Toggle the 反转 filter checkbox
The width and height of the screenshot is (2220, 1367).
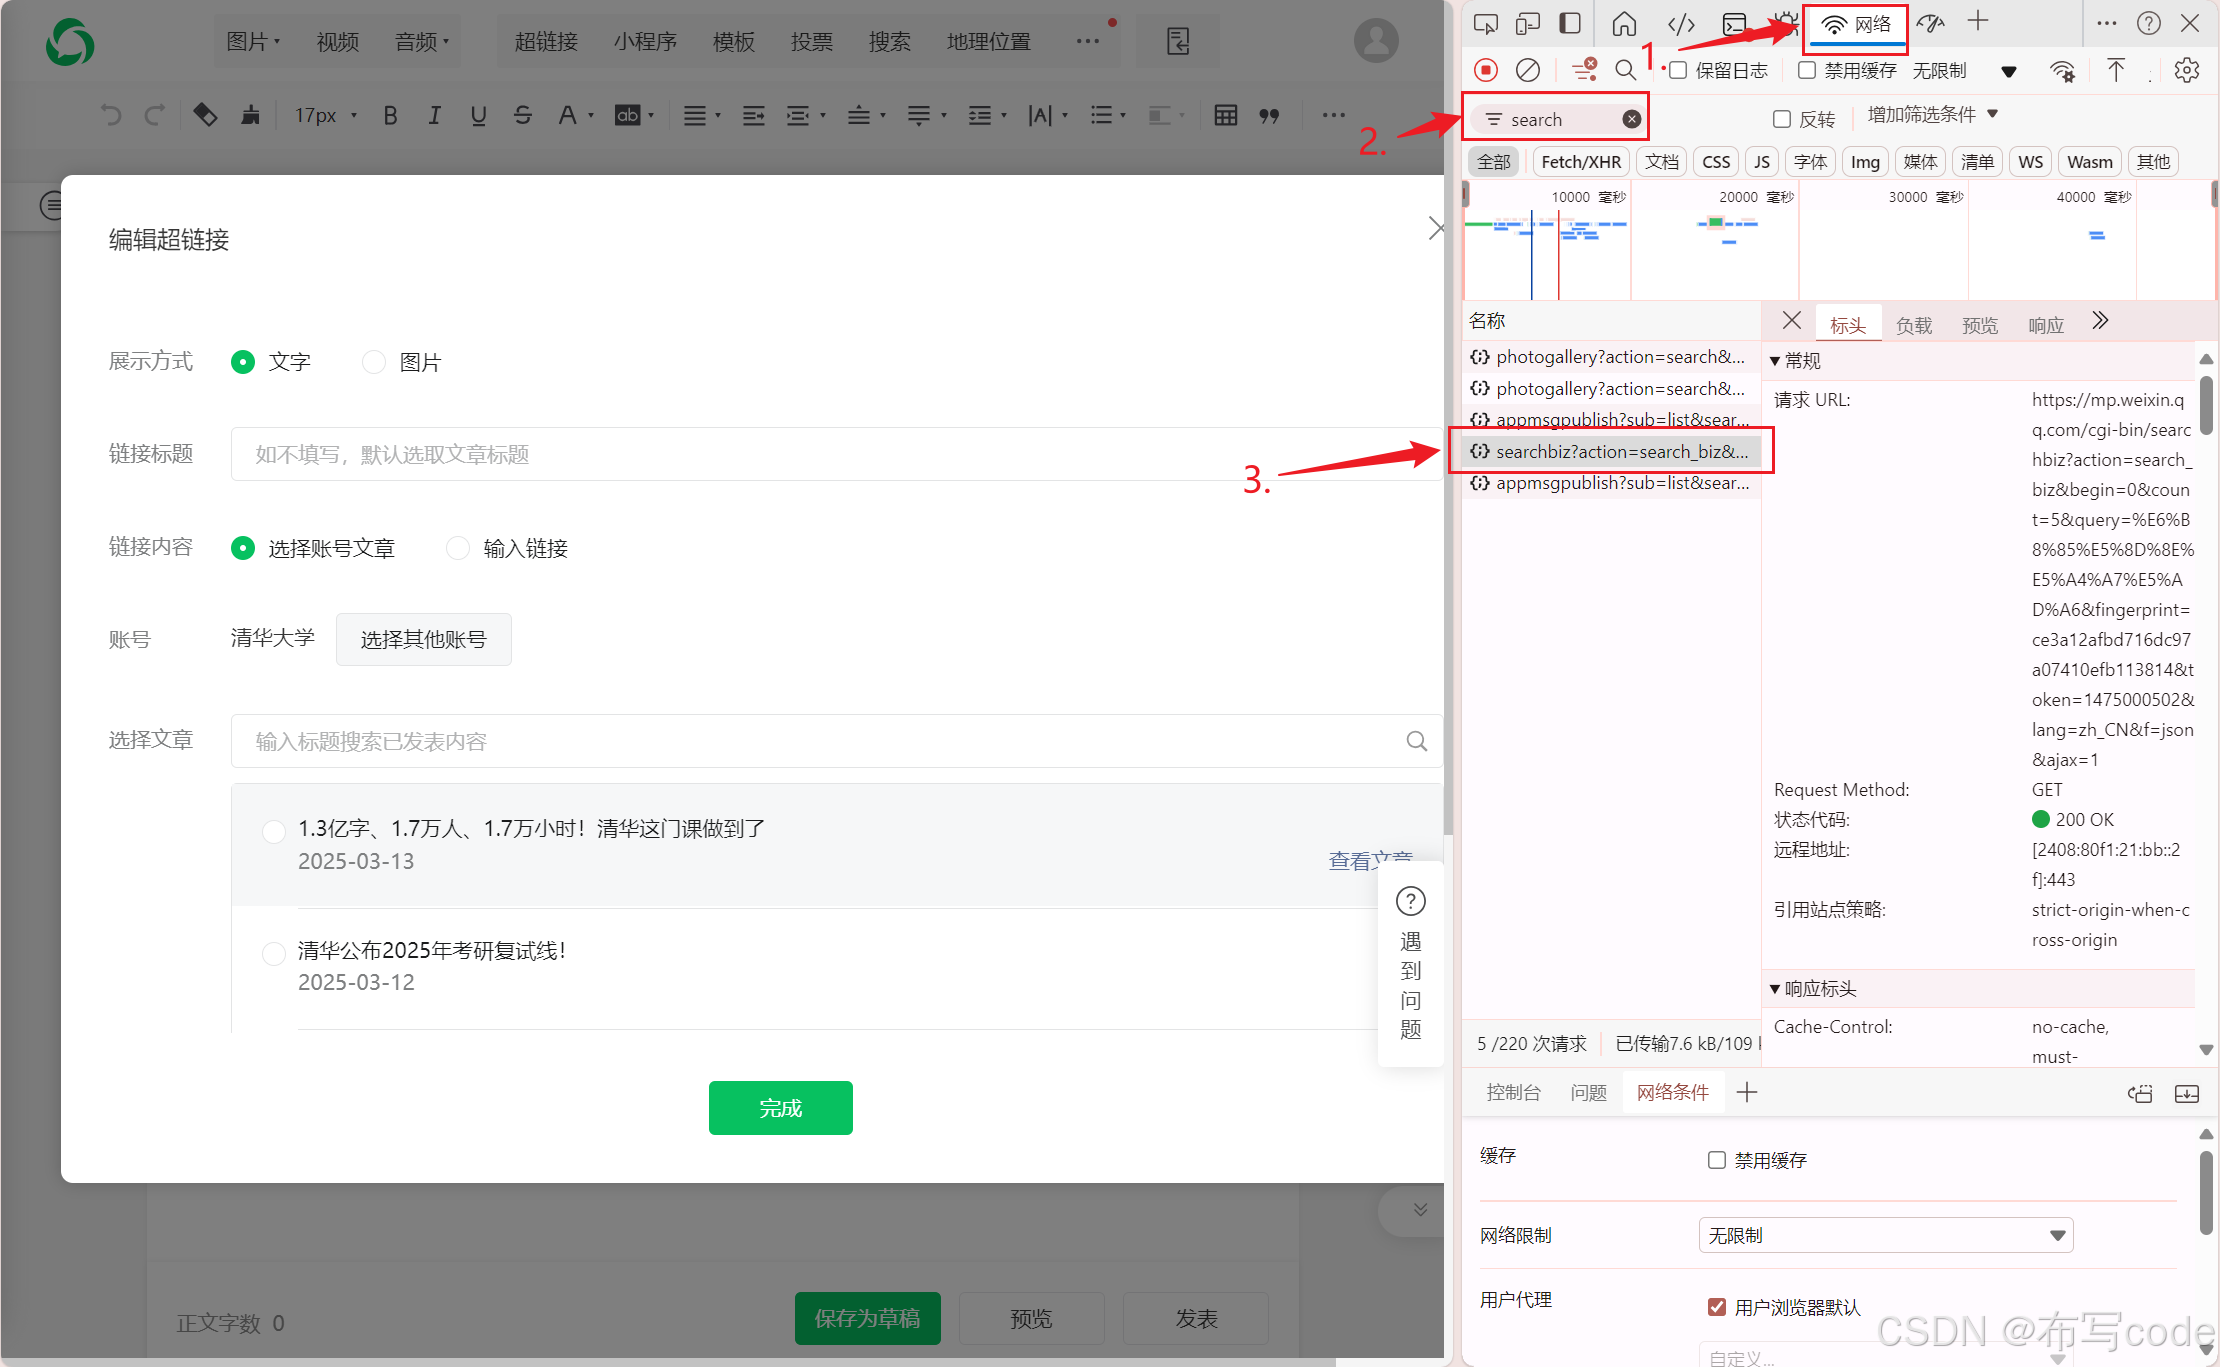tap(1781, 119)
